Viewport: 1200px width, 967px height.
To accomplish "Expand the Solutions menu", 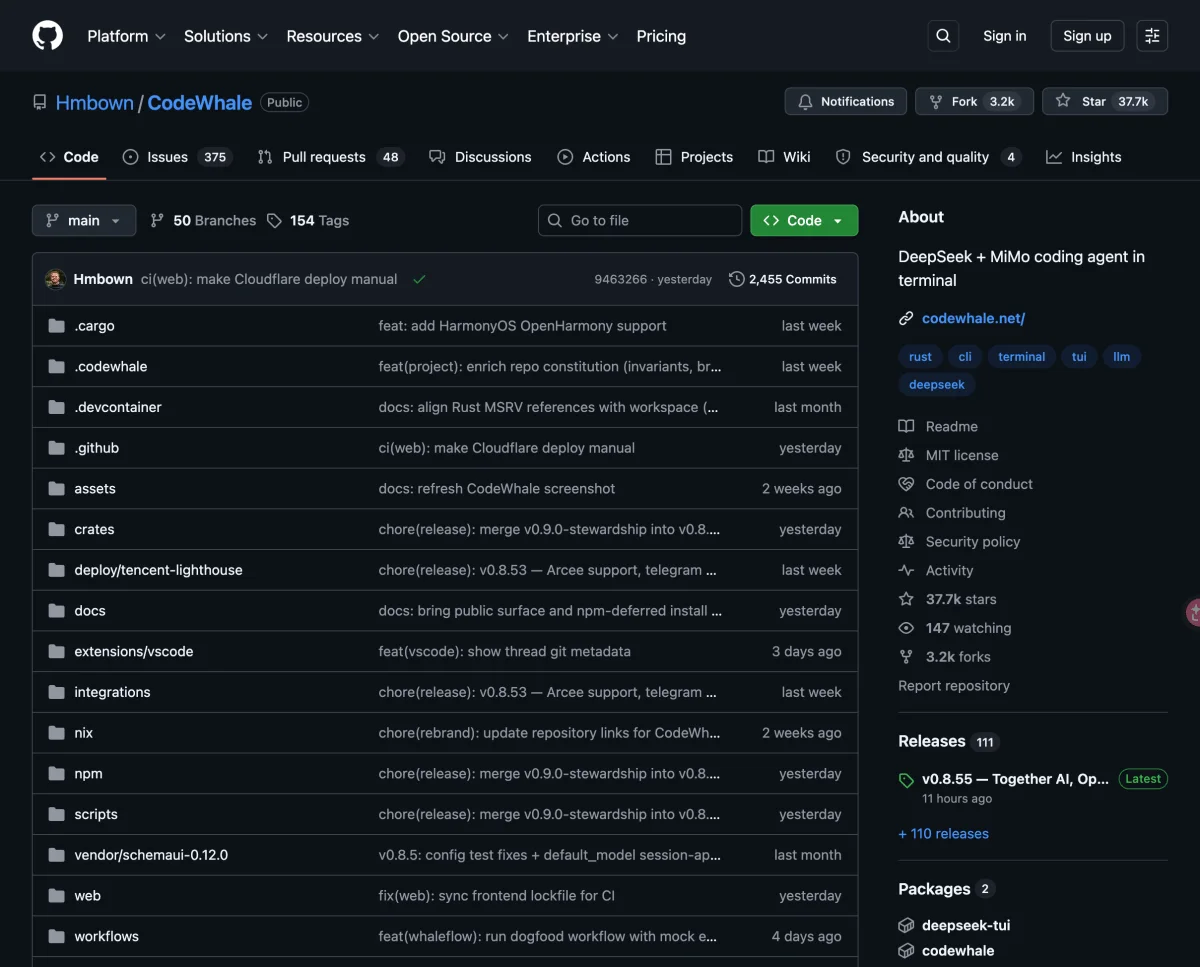I will click(226, 36).
